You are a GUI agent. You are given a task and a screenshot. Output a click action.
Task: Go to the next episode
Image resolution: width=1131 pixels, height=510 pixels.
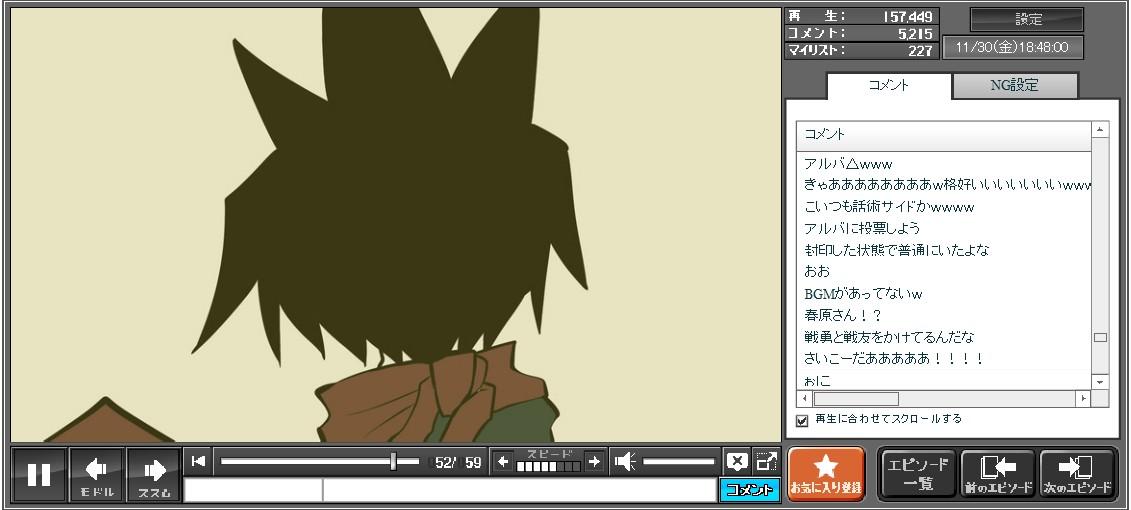pos(1078,473)
